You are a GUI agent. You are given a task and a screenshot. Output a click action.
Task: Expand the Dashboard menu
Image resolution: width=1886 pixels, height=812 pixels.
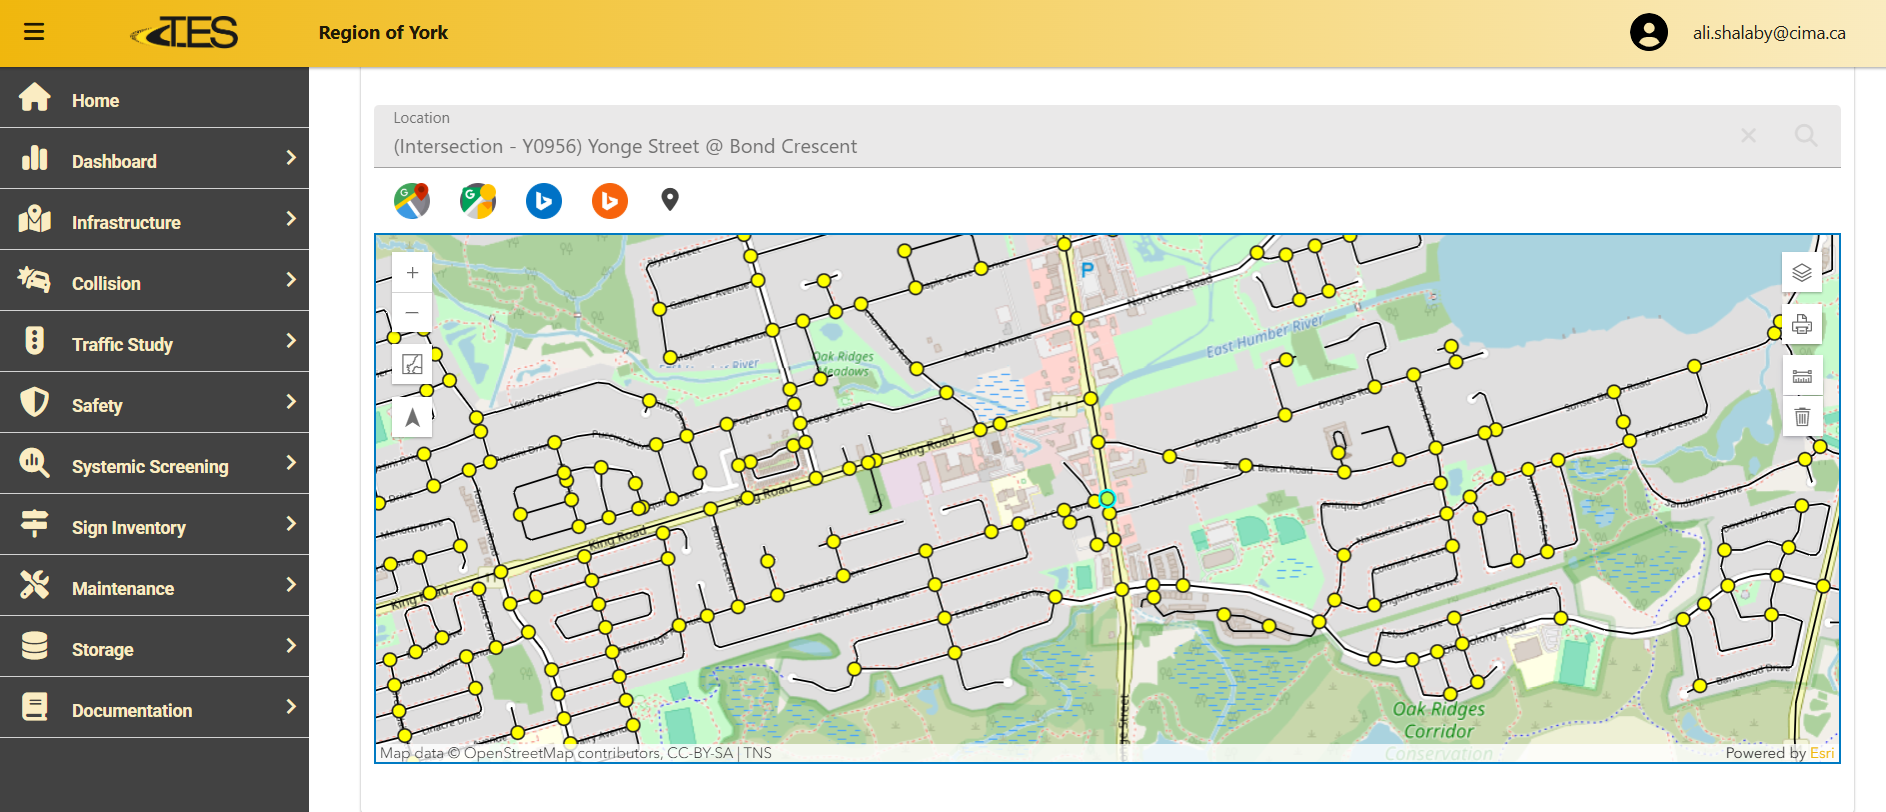(x=154, y=161)
